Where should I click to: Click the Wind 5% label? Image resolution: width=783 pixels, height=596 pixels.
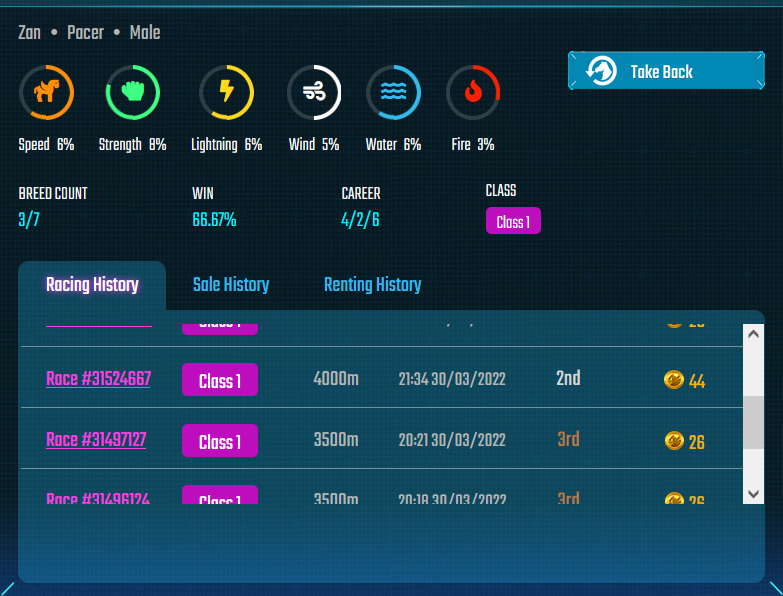[x=314, y=145]
